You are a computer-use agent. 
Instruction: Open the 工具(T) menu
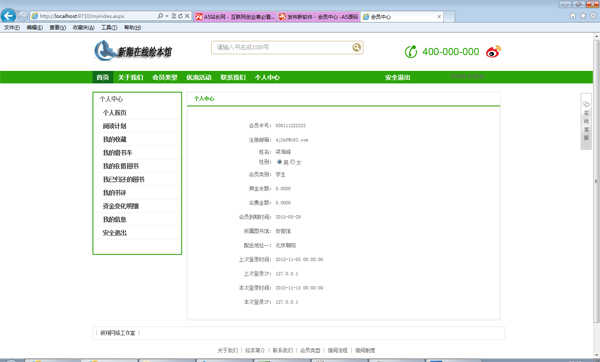pos(109,28)
